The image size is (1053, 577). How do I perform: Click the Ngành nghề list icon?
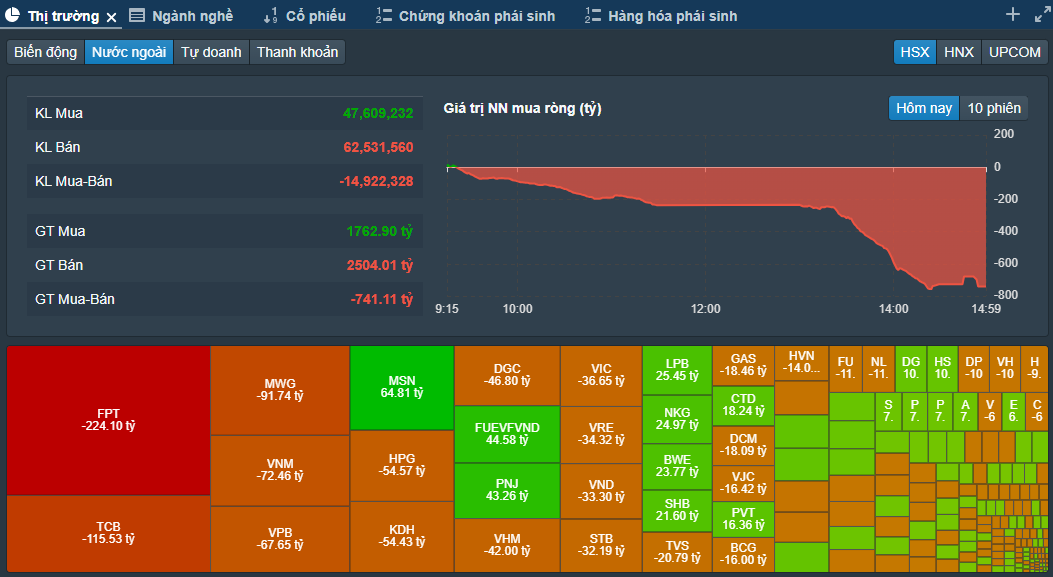point(137,16)
